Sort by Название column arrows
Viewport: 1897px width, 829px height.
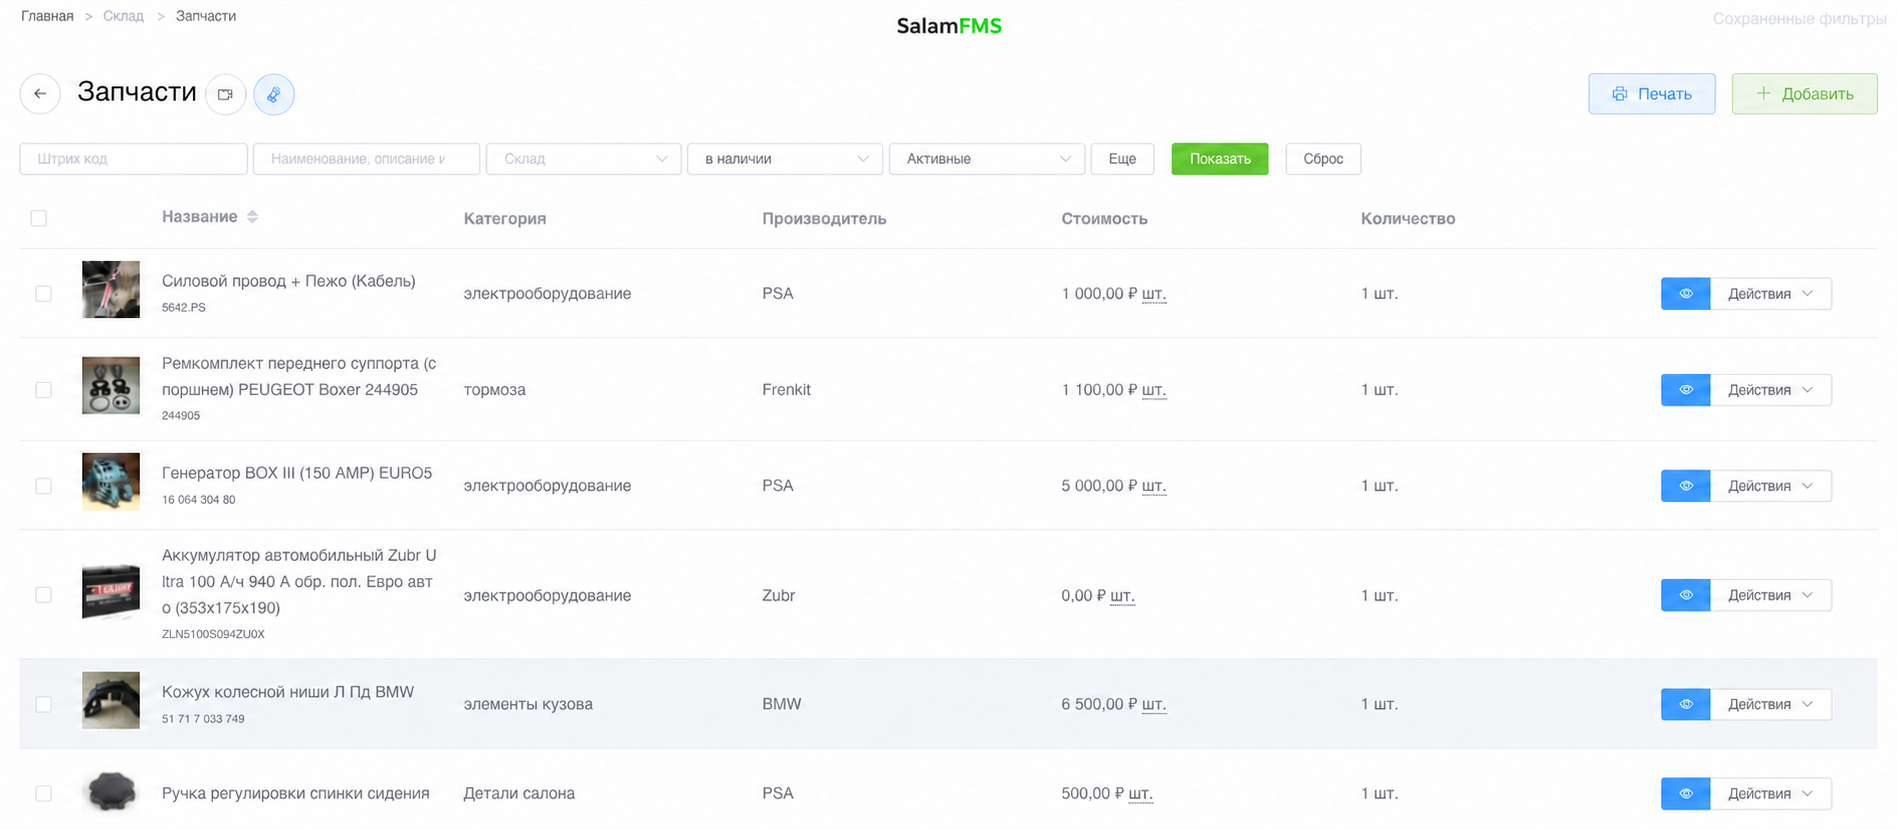pos(252,217)
